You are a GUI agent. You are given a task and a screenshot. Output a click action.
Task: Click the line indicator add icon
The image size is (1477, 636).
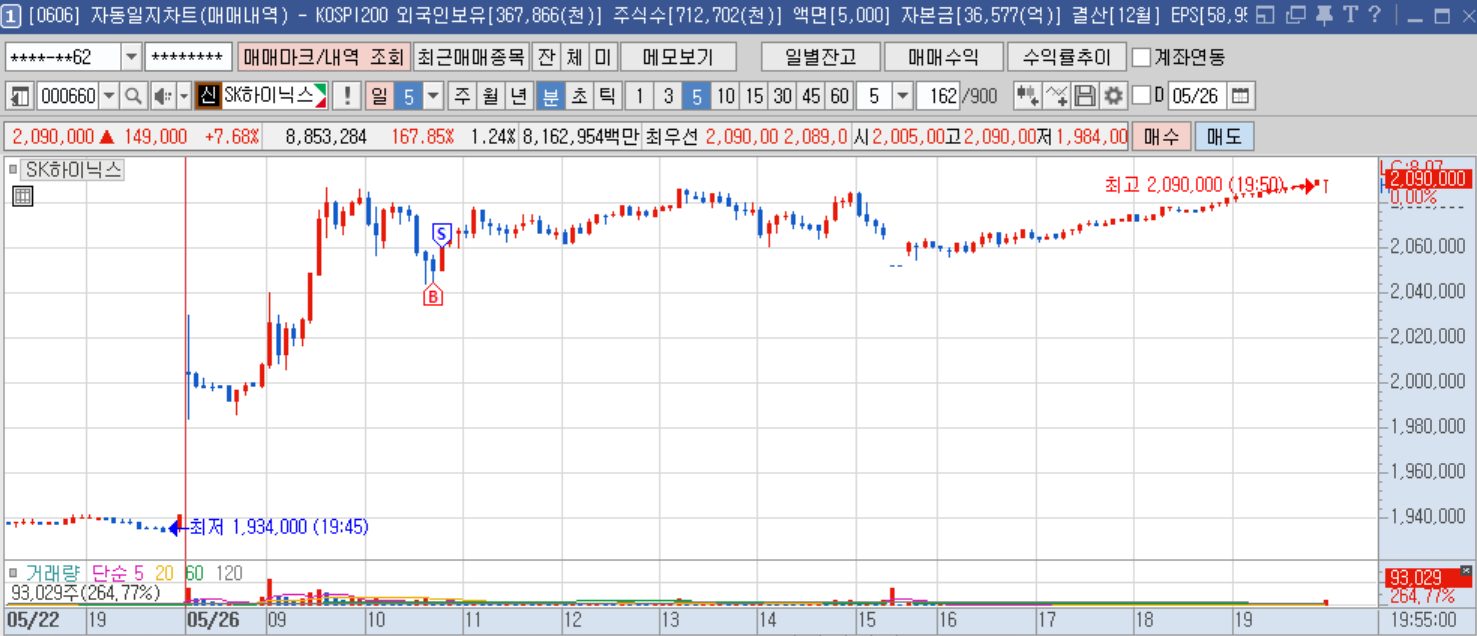[1057, 96]
